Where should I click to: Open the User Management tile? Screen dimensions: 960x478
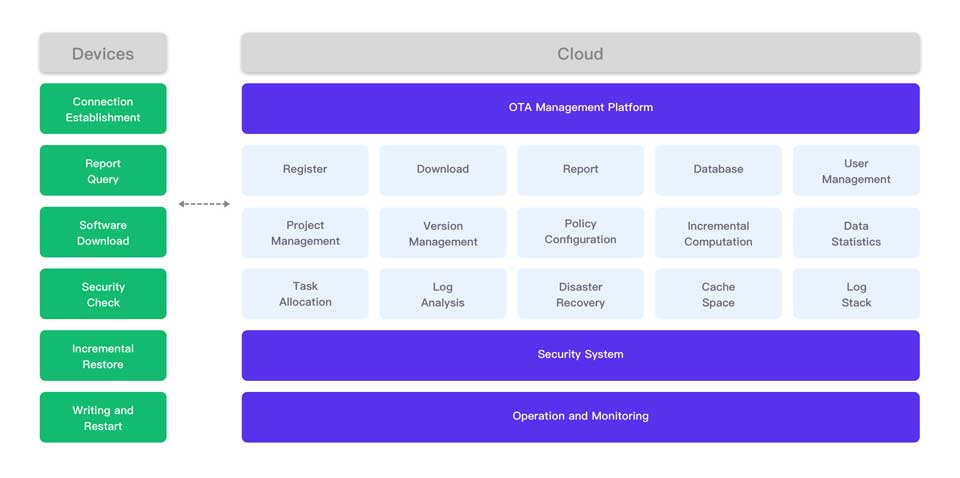[856, 171]
